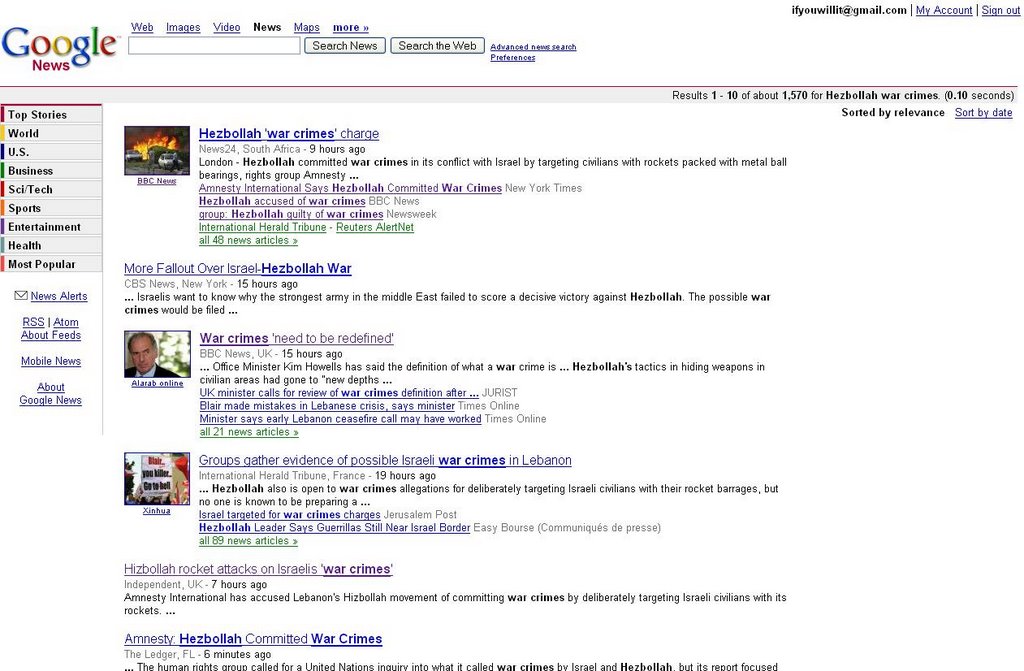
Task: Open the more » services link
Action: pyautogui.click(x=351, y=27)
